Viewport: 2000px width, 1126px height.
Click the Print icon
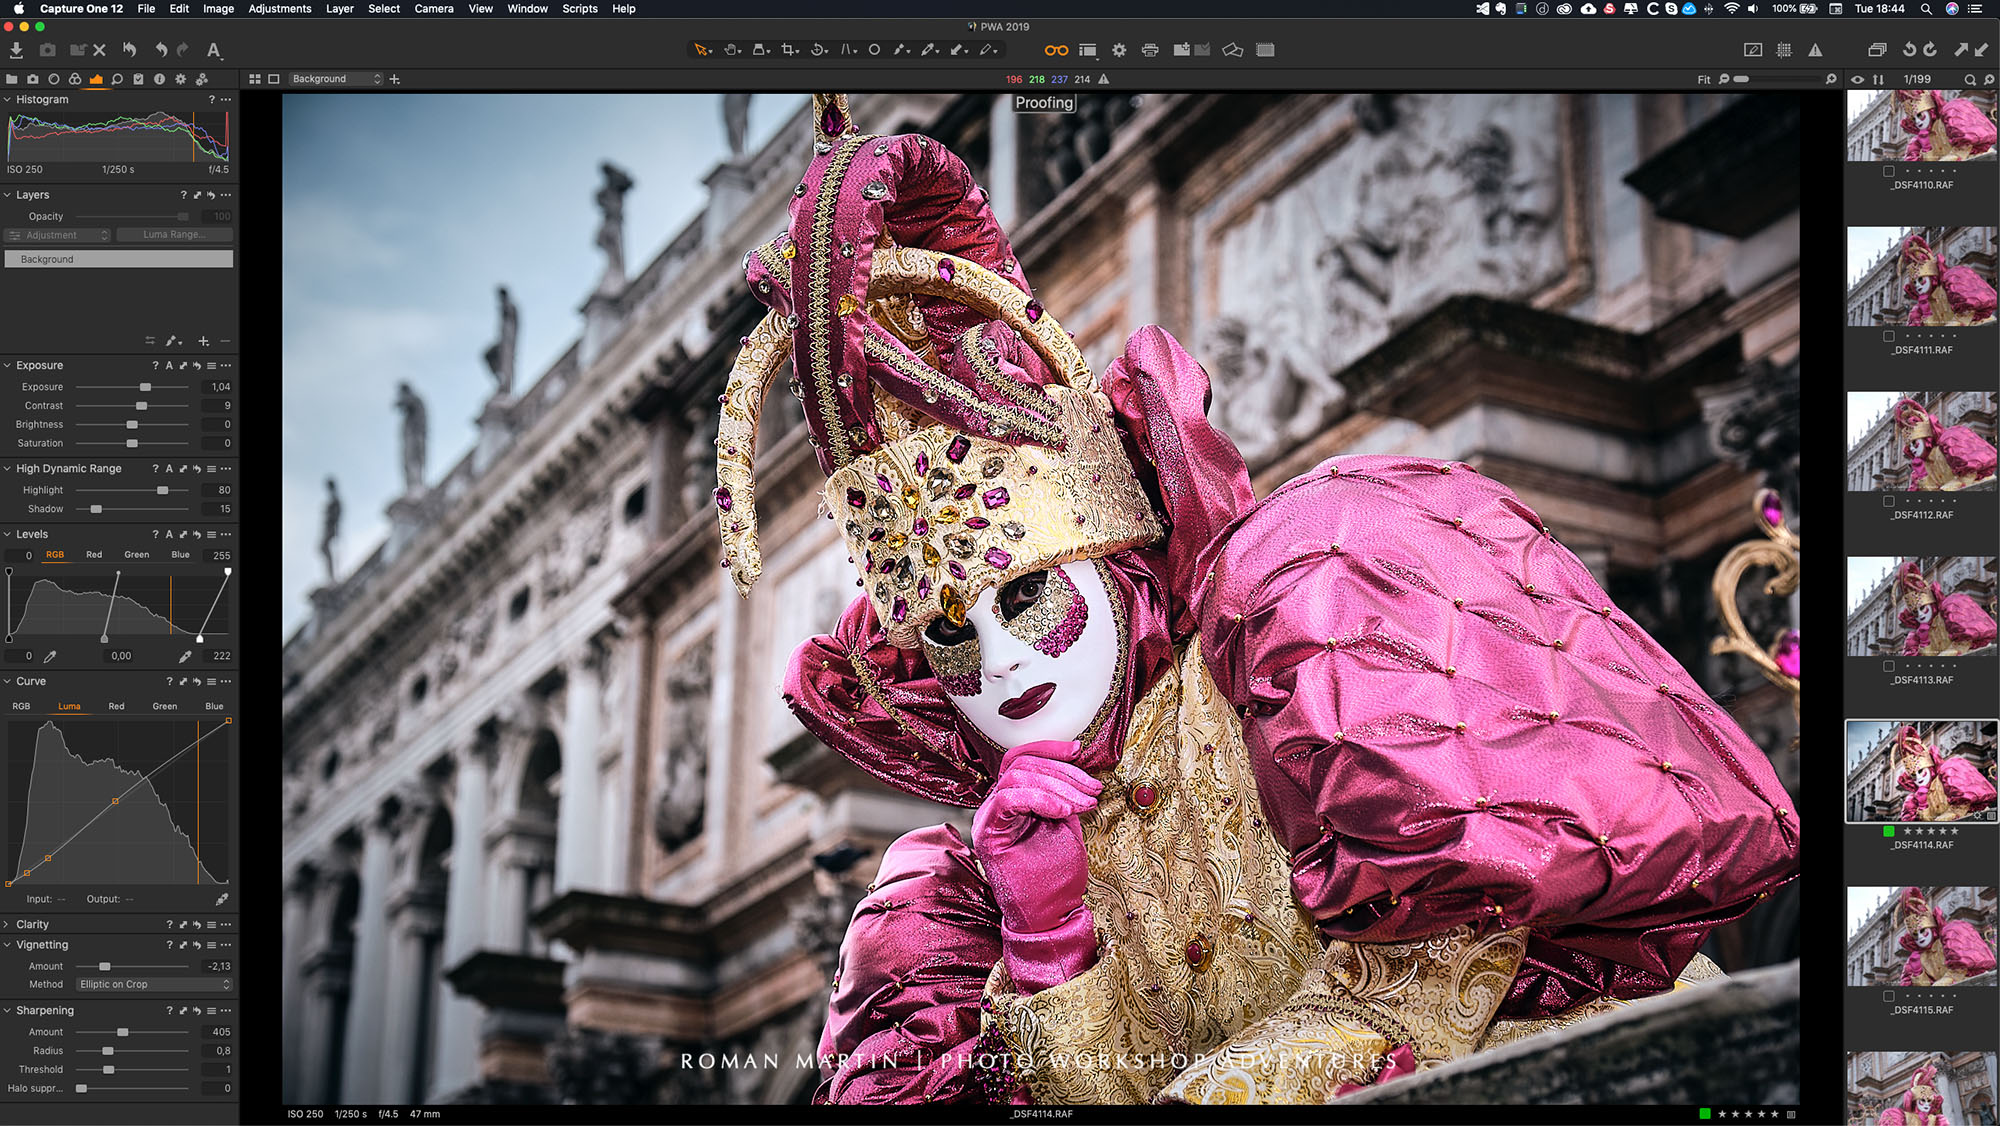tap(1150, 50)
